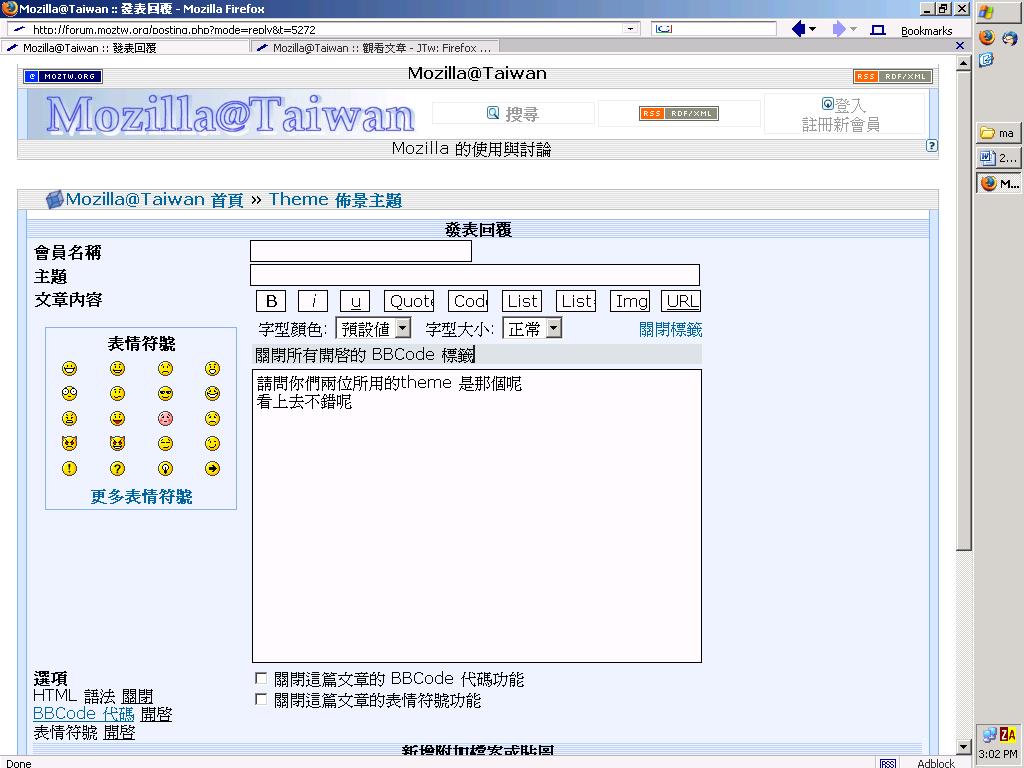This screenshot has width=1024, height=768.
Task: Open the ZoneAlarm tray icon
Action: 1008,735
